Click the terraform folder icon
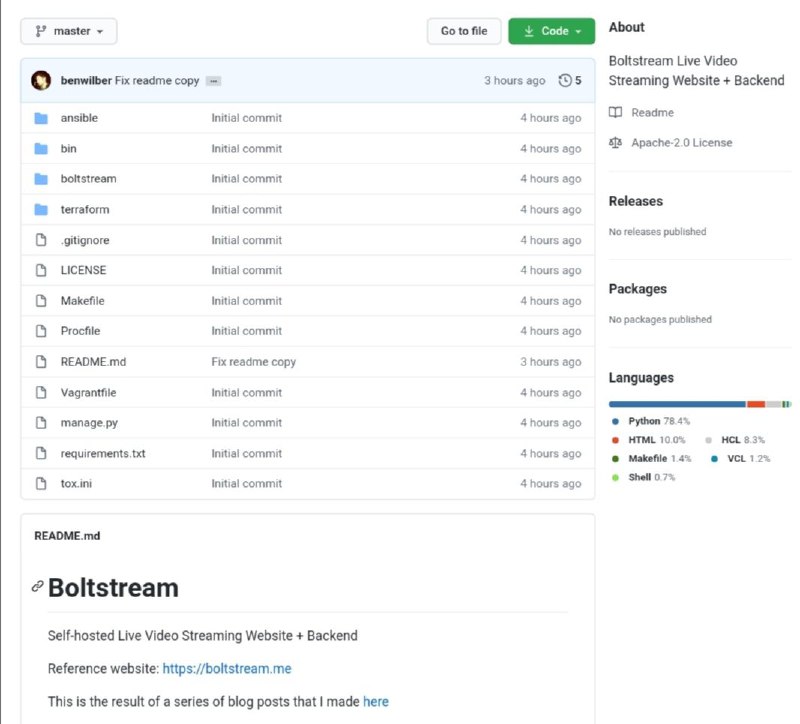Image resolution: width=800 pixels, height=724 pixels. click(41, 210)
